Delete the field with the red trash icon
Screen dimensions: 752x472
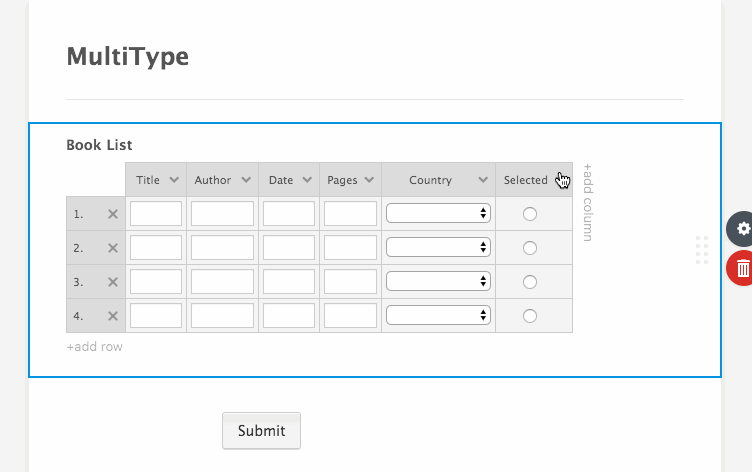742,268
